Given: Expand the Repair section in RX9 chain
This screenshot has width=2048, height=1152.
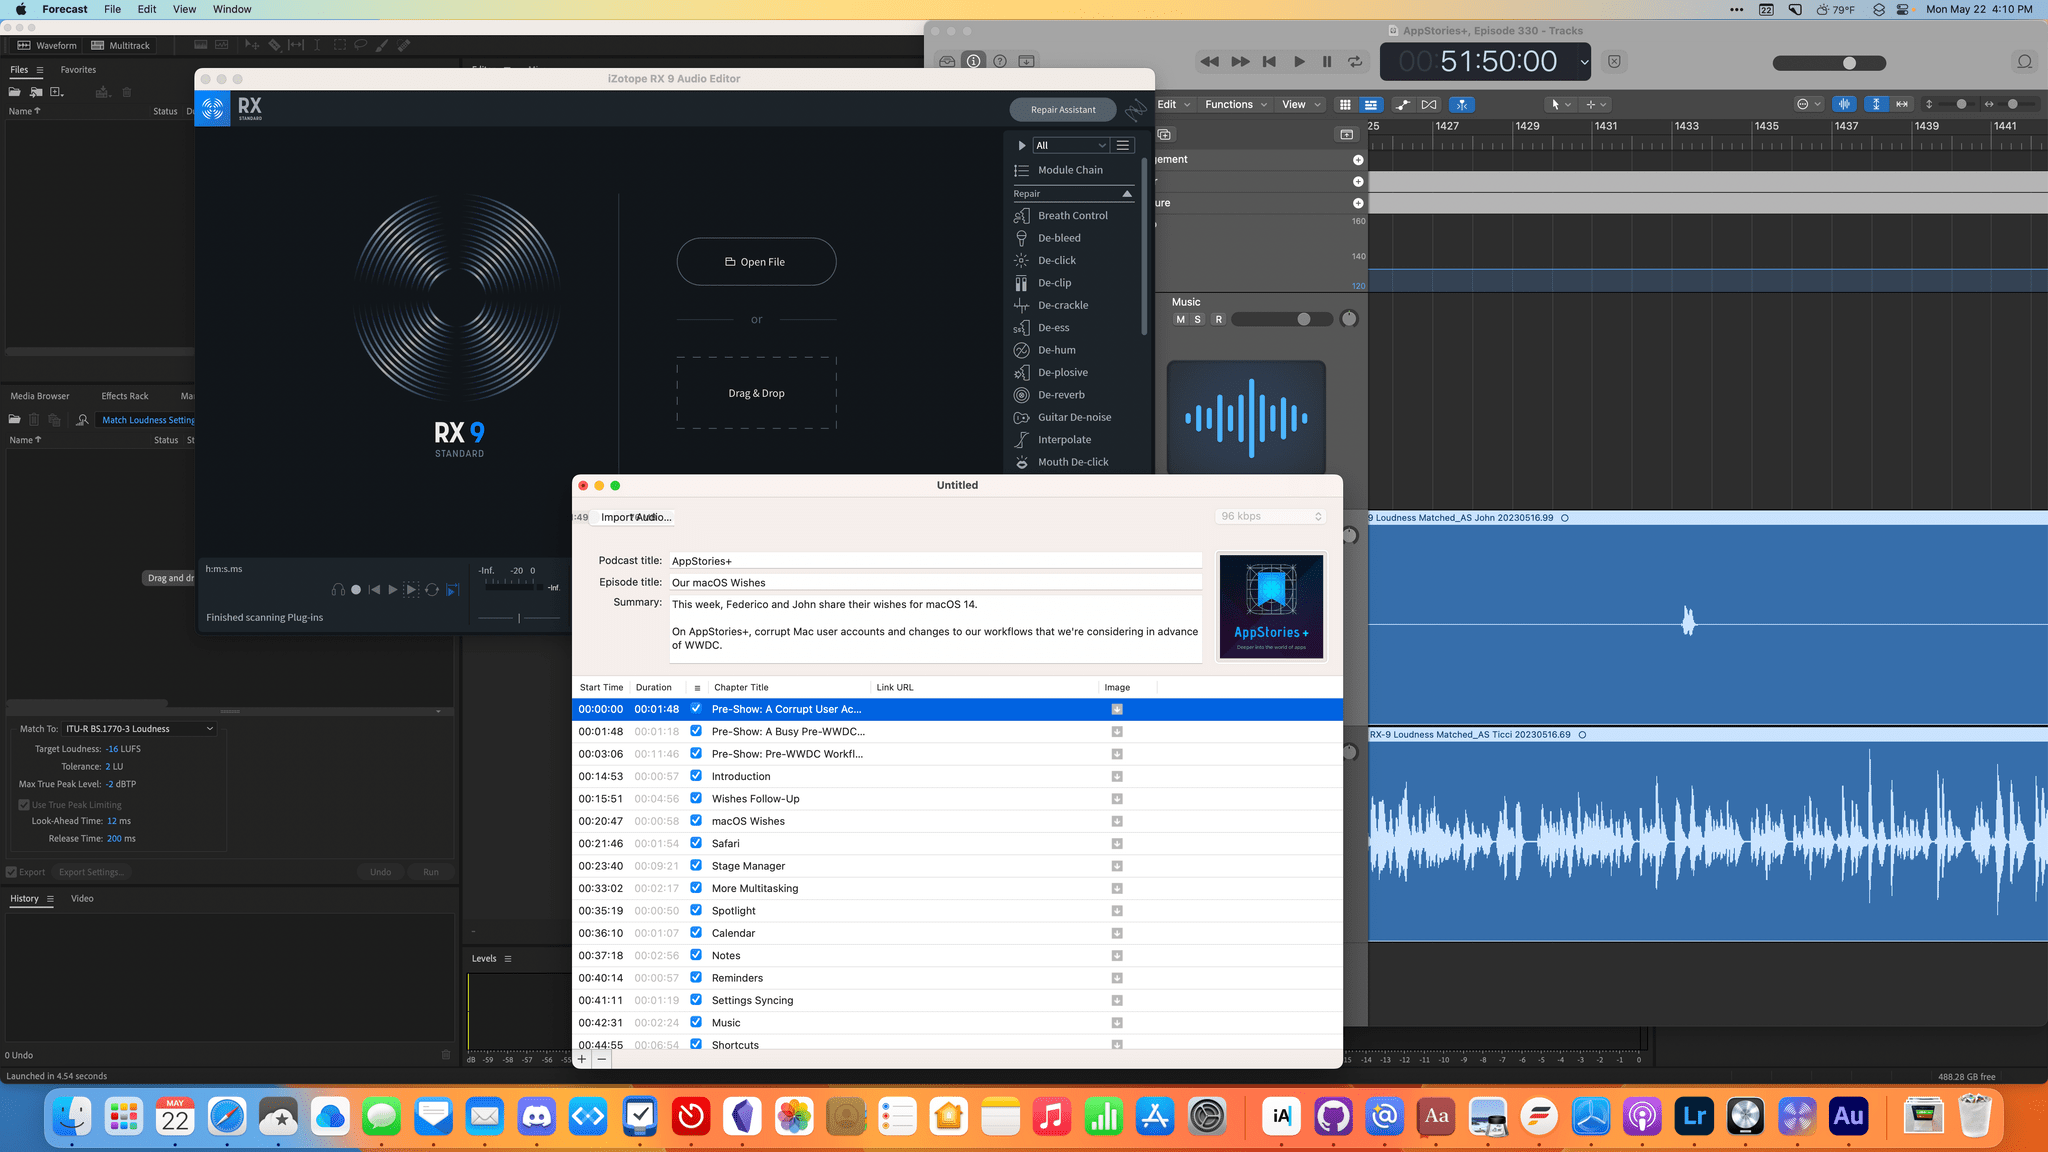Looking at the screenshot, I should click(1125, 193).
